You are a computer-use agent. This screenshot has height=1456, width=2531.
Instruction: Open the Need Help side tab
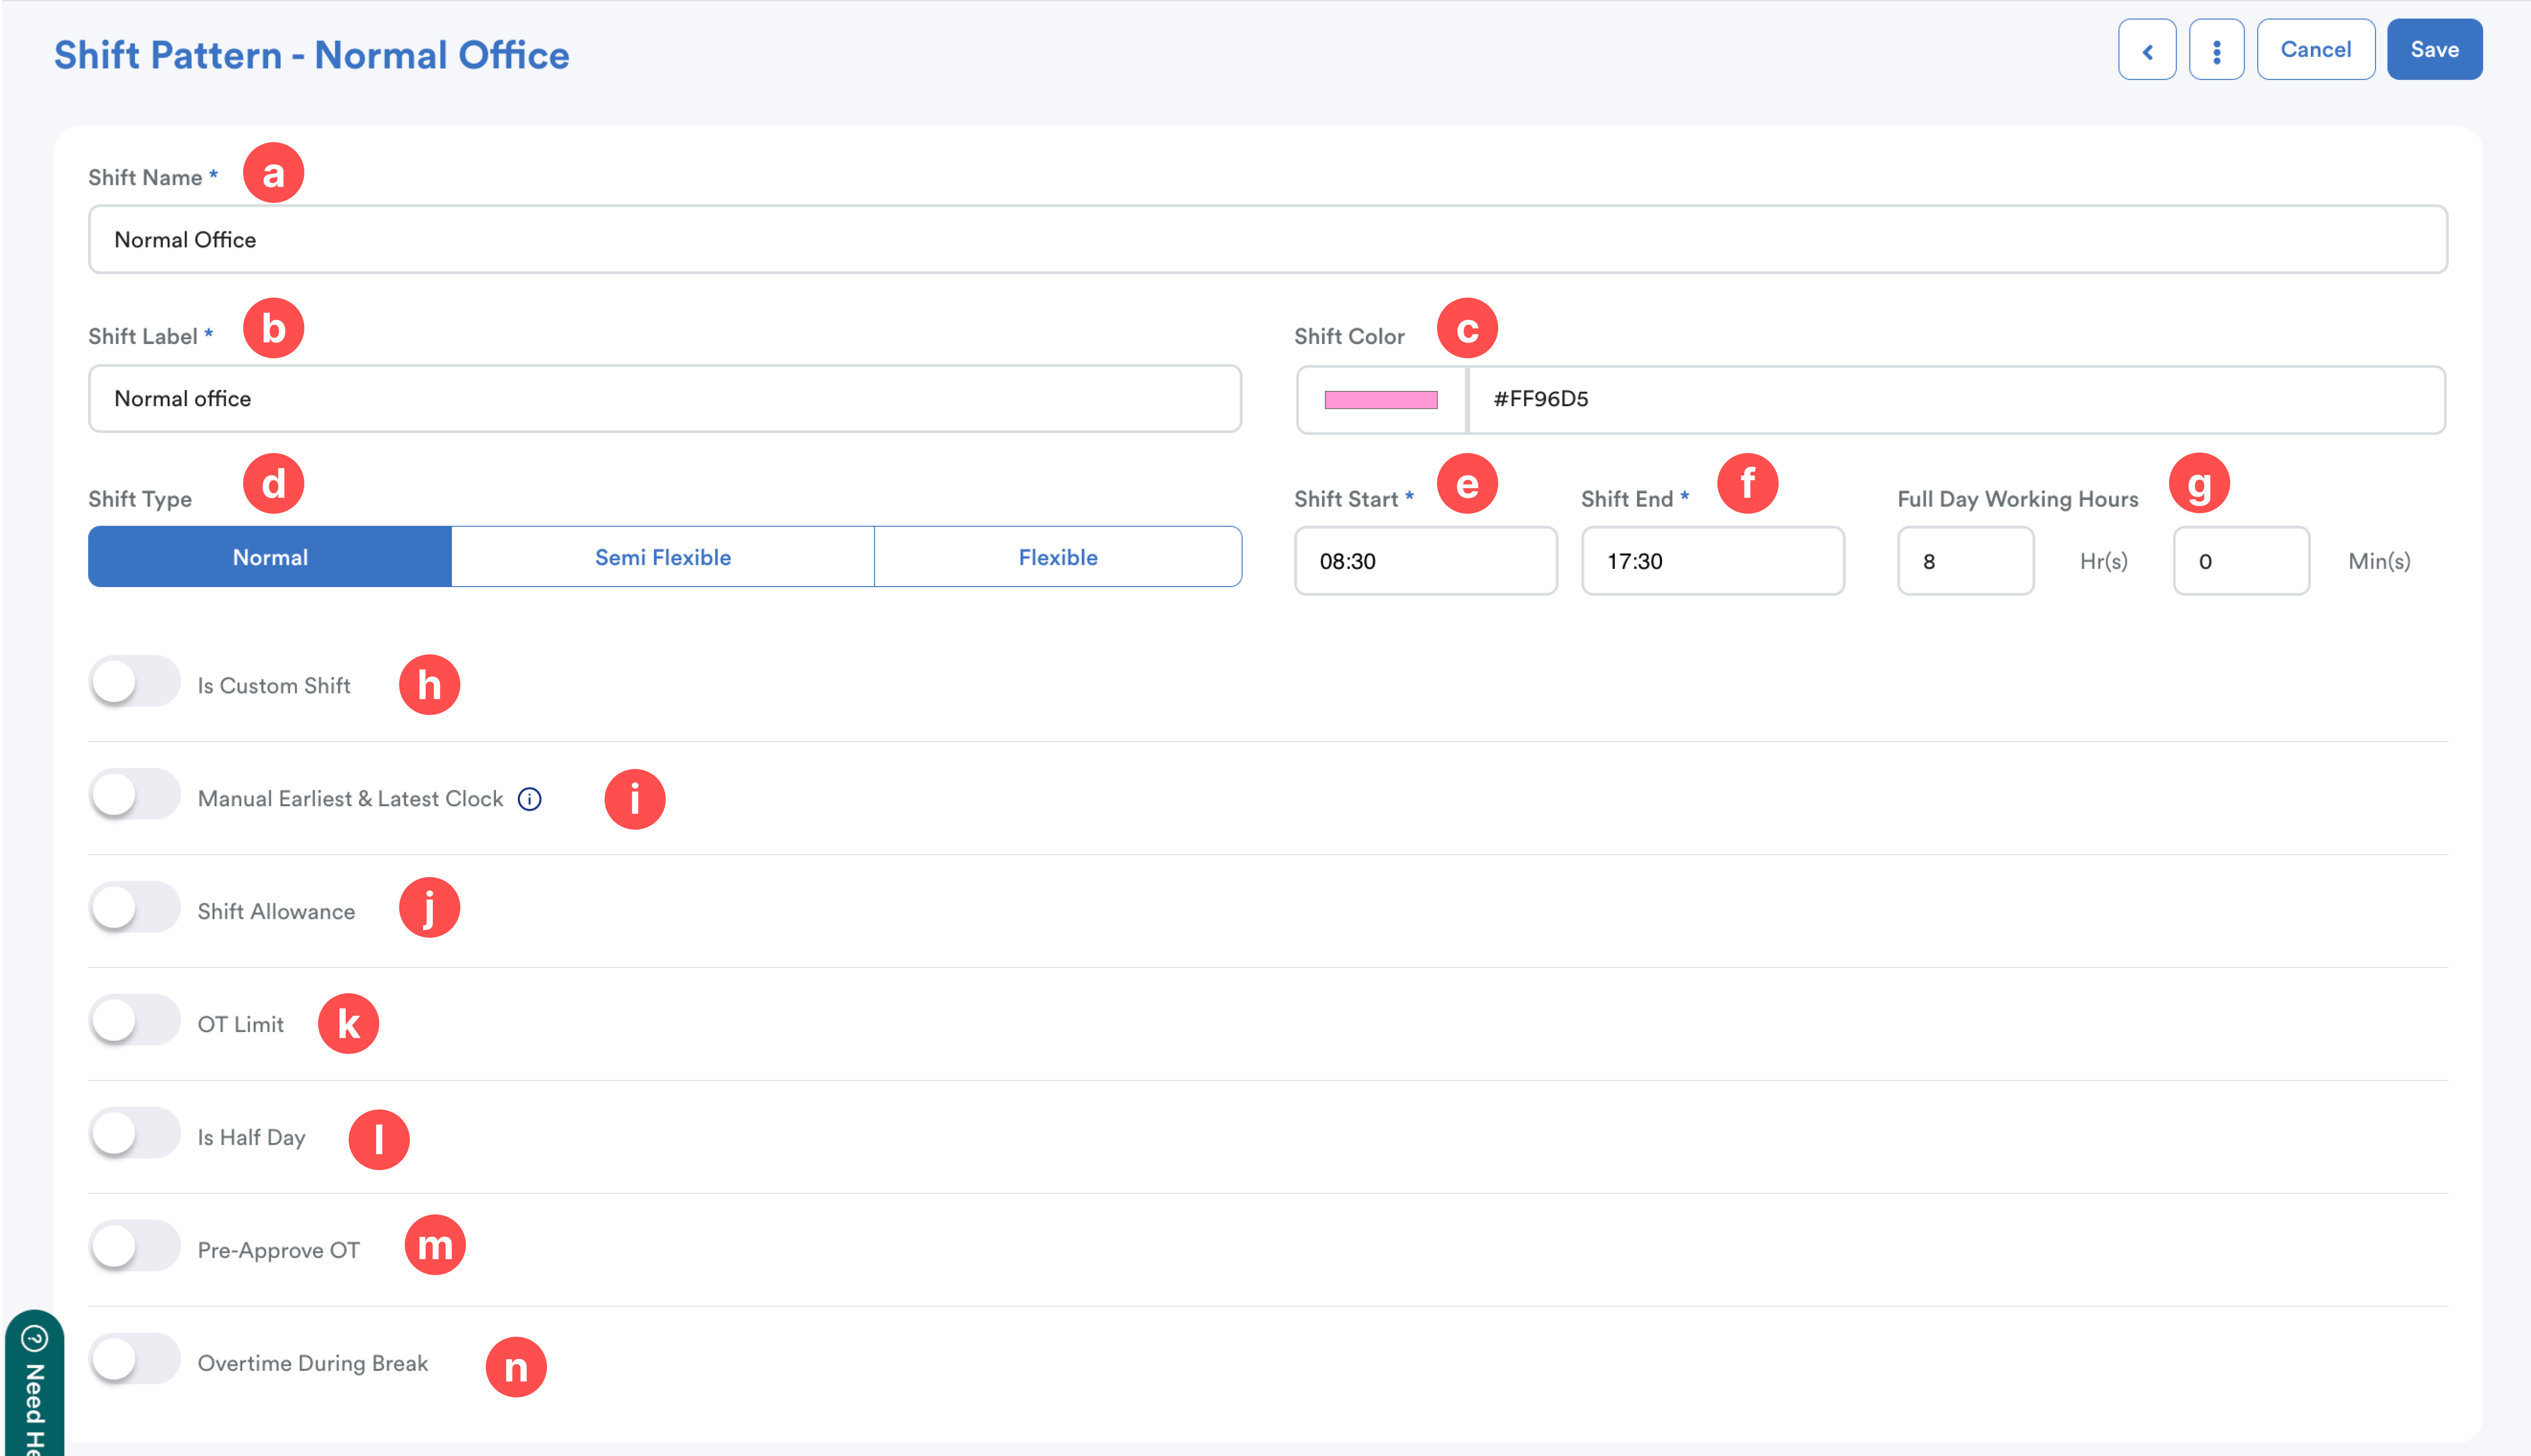[x=33, y=1390]
